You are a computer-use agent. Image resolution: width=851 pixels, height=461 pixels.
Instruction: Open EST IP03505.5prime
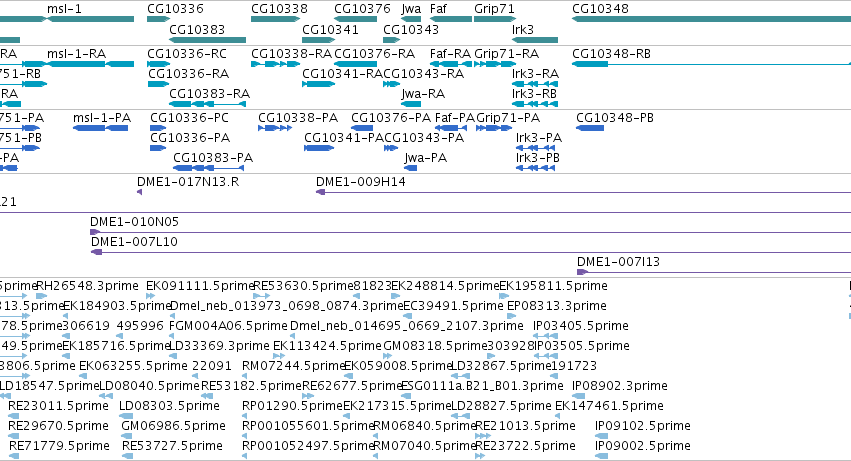coord(545,356)
